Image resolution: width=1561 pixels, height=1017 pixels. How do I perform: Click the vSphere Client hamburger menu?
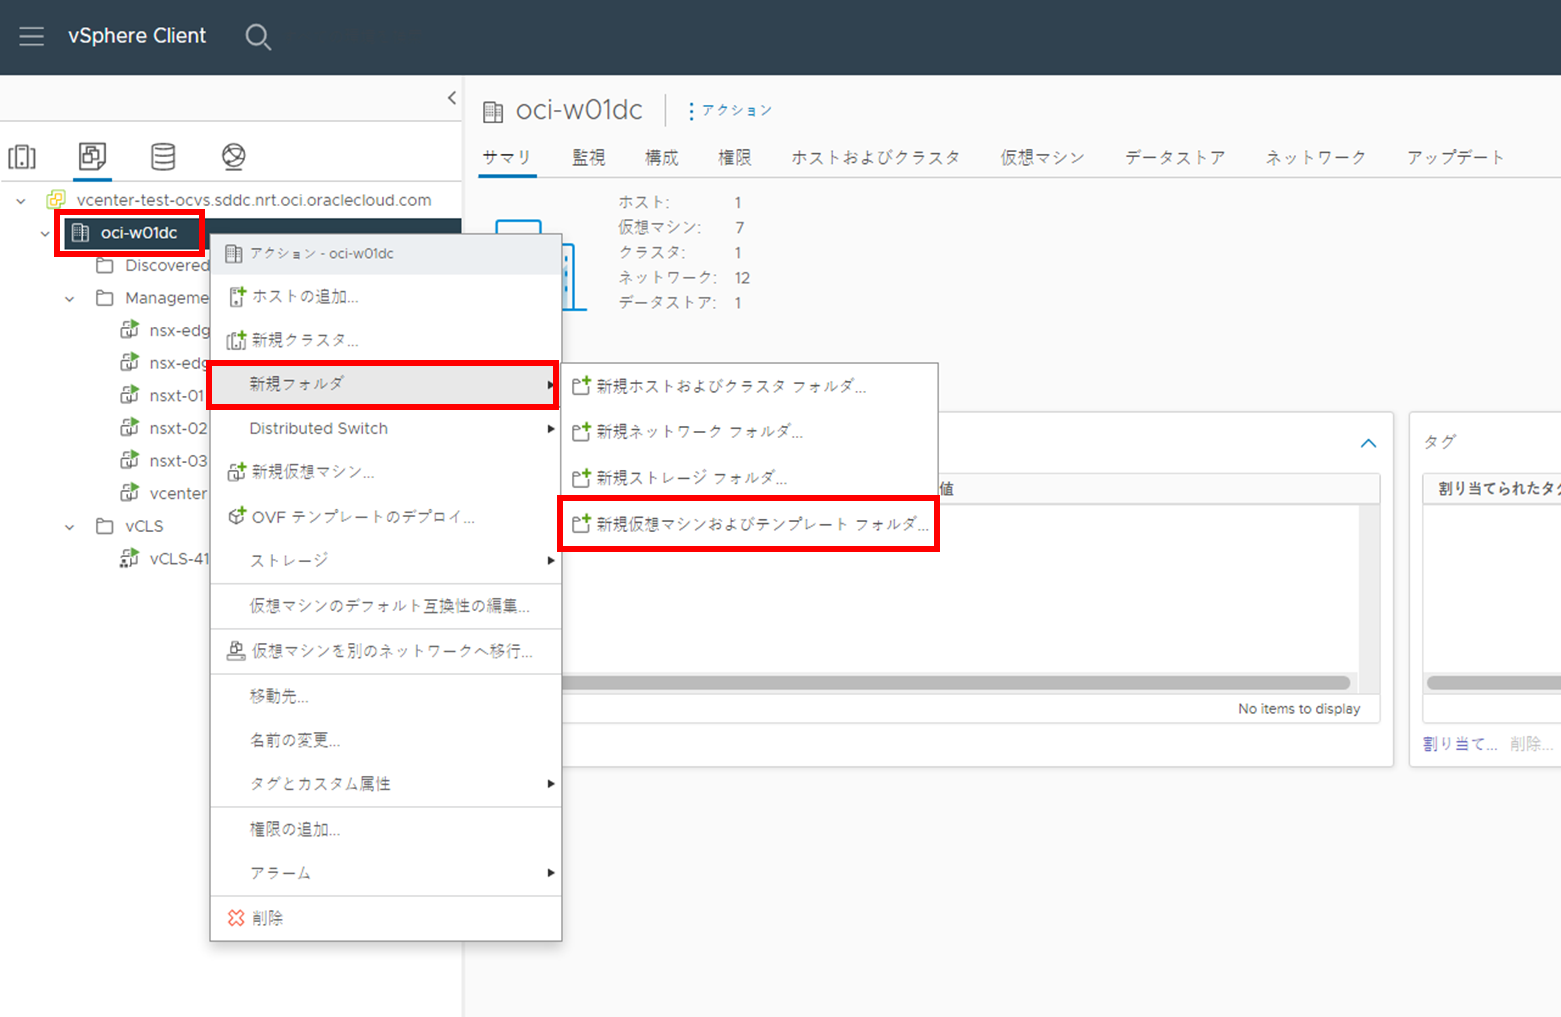[x=33, y=36]
